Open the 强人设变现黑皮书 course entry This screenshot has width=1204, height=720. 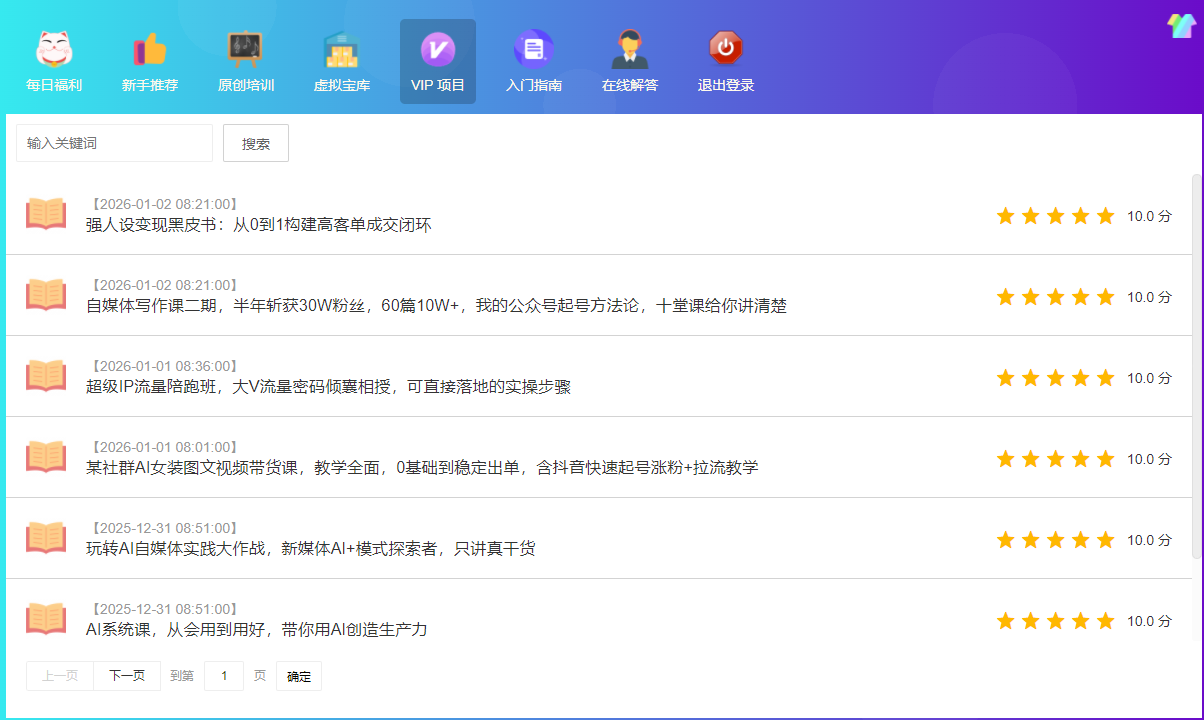click(258, 225)
